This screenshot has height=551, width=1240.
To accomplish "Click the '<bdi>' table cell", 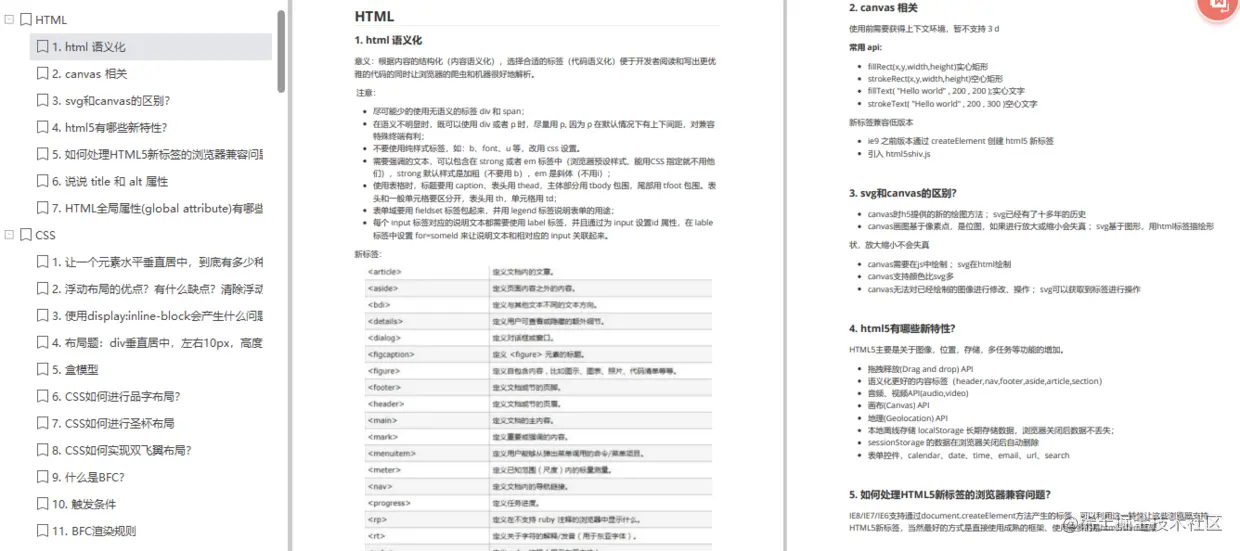I will tap(426, 304).
